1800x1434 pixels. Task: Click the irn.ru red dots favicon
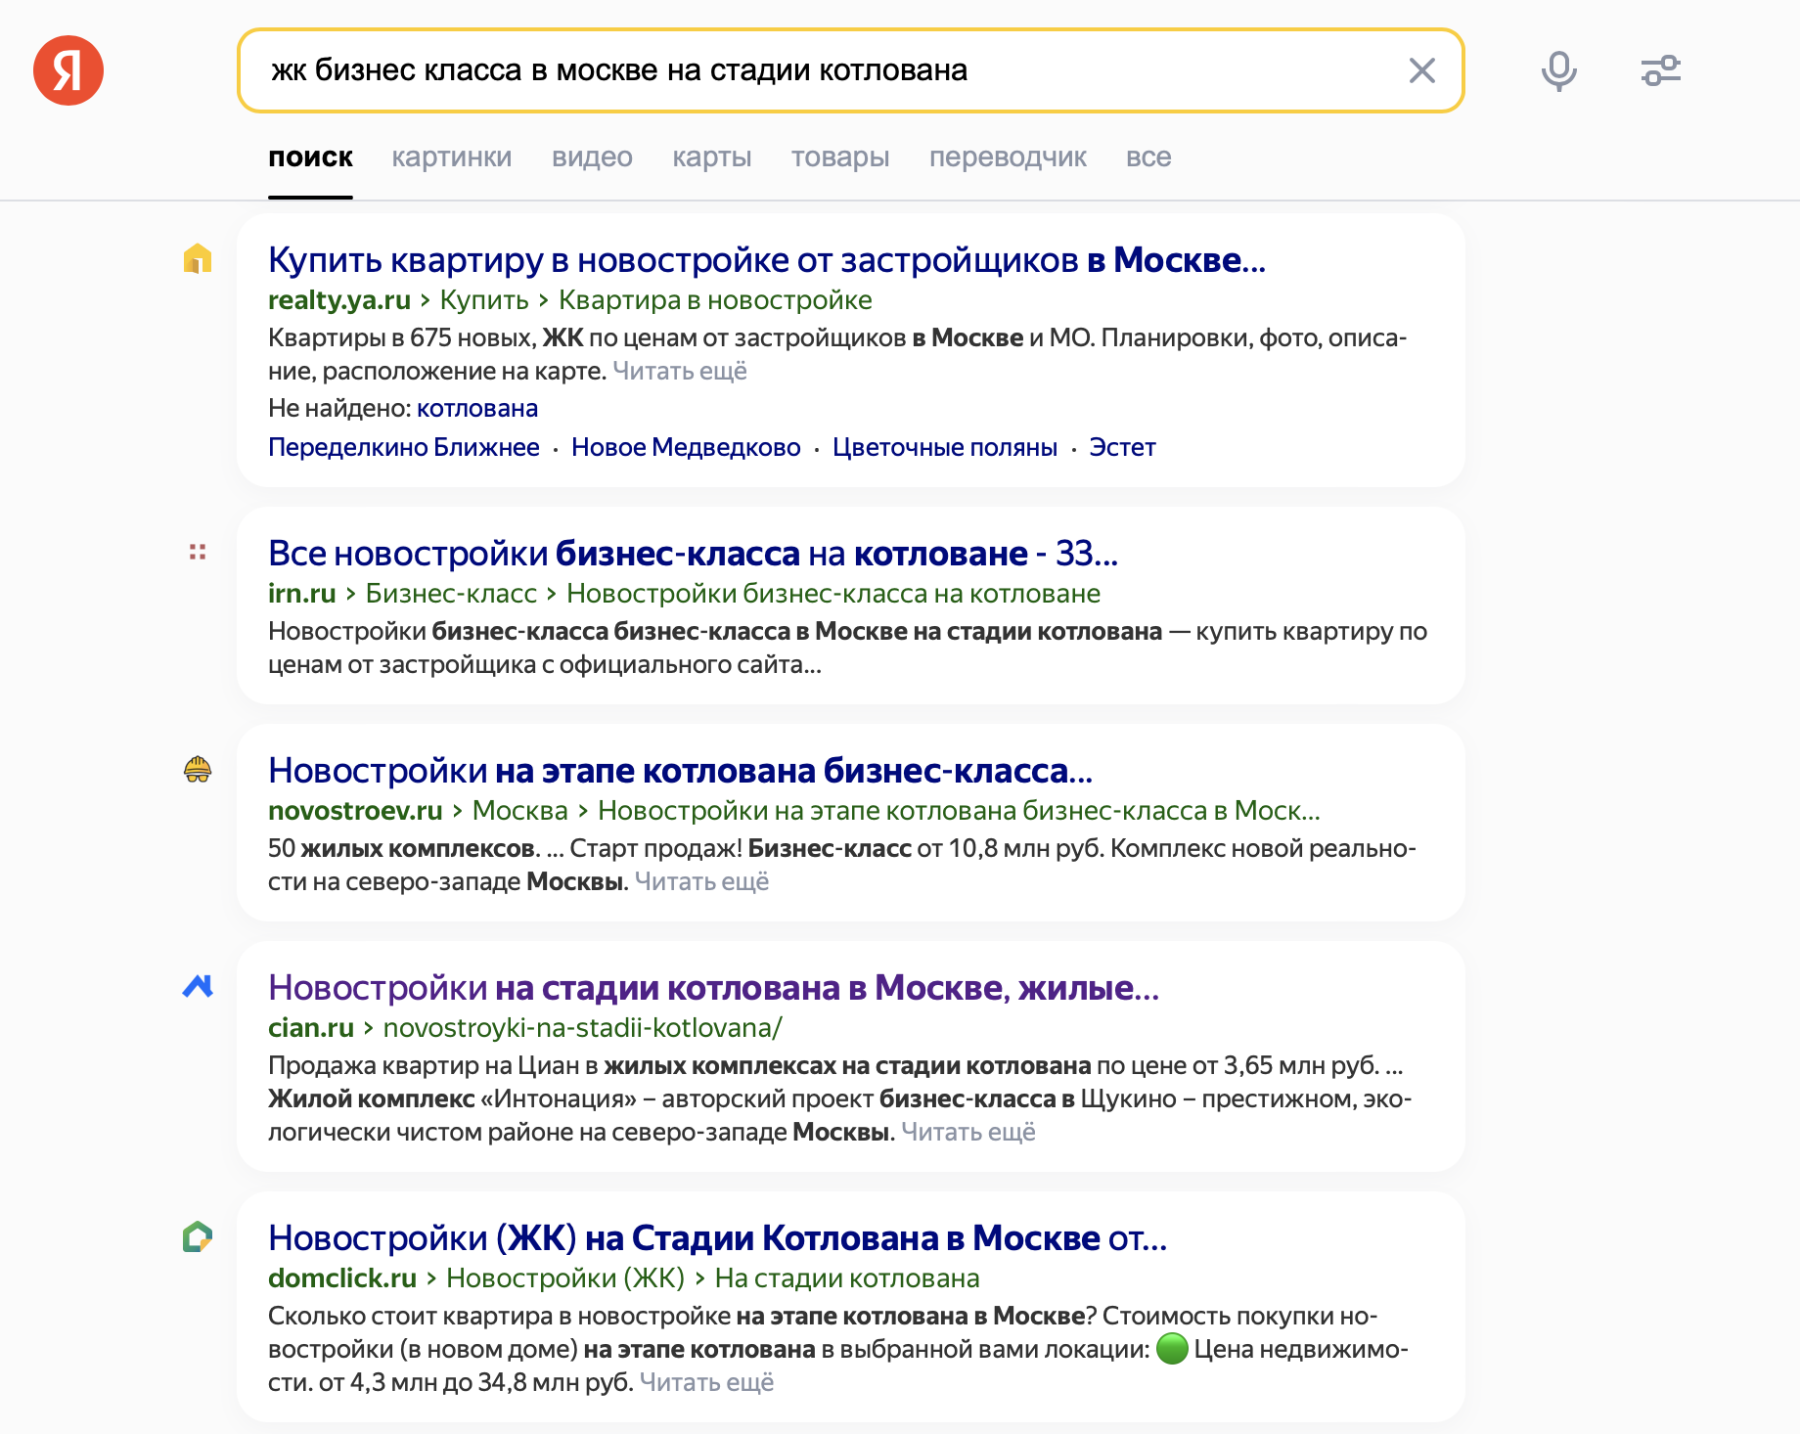pyautogui.click(x=198, y=552)
